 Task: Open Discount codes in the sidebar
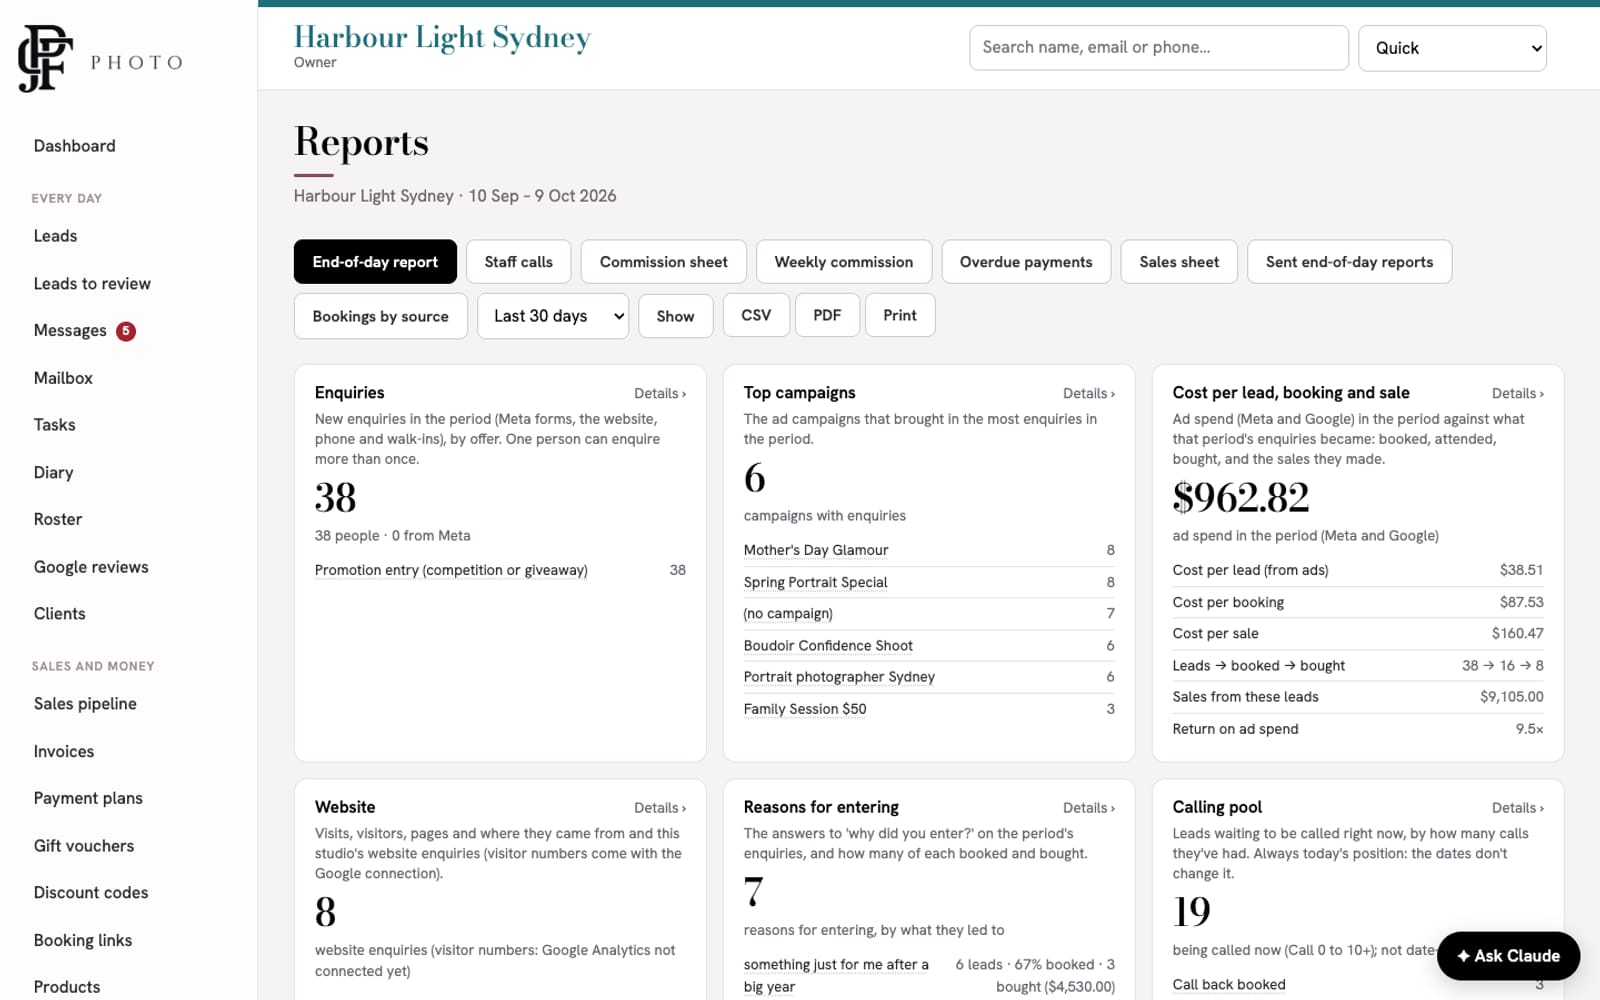91,893
